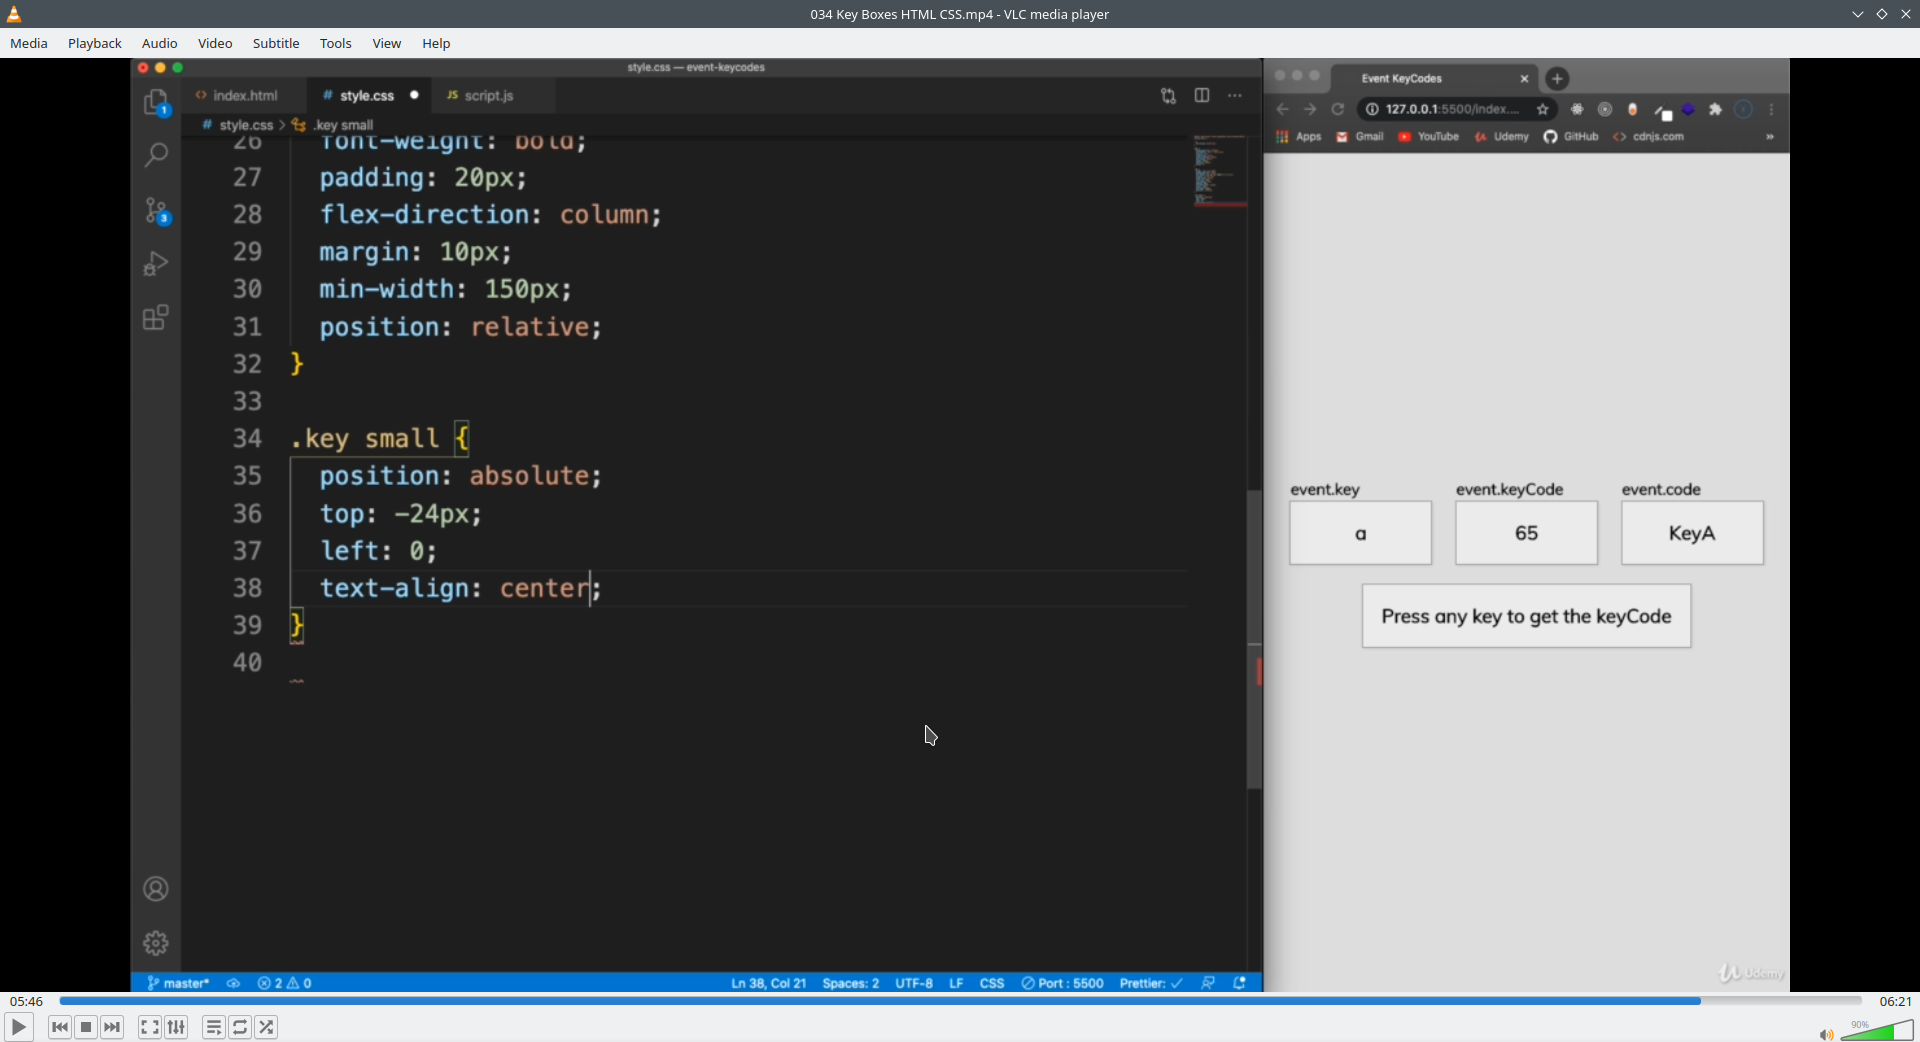1920x1042 pixels.
Task: Toggle fullscreen video mode
Action: [x=150, y=1027]
